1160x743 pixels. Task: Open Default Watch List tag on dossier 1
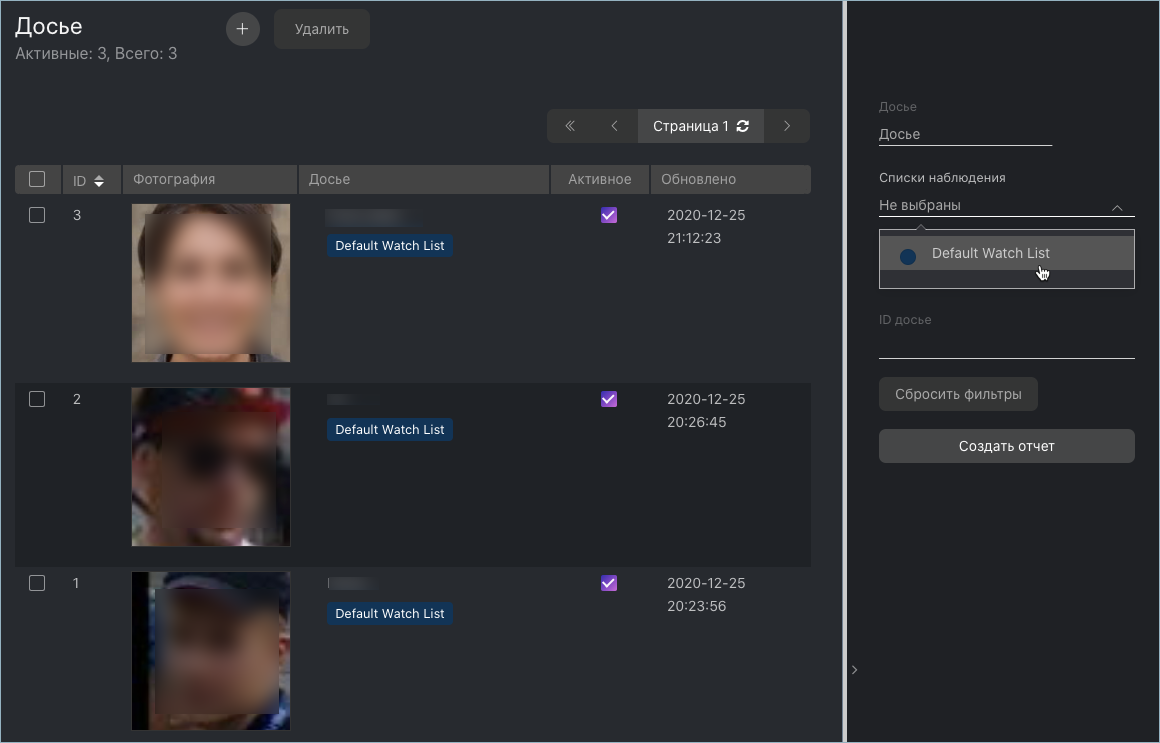pyautogui.click(x=390, y=613)
